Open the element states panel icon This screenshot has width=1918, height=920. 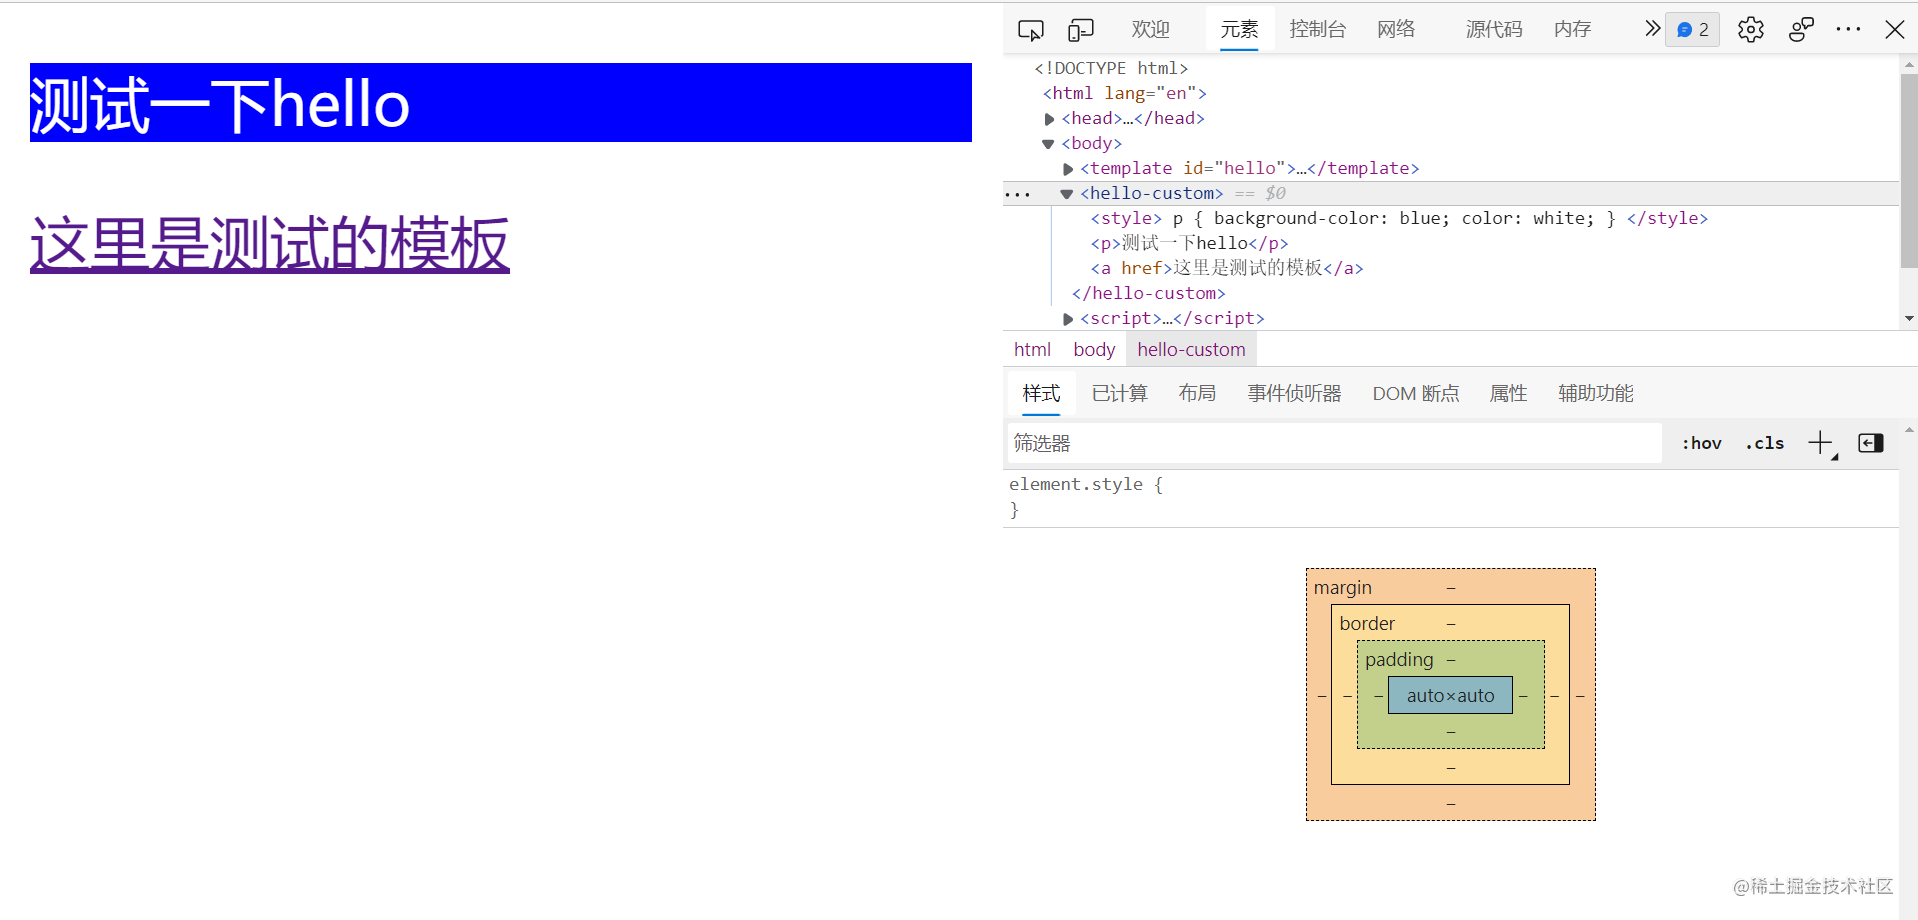pos(1870,443)
